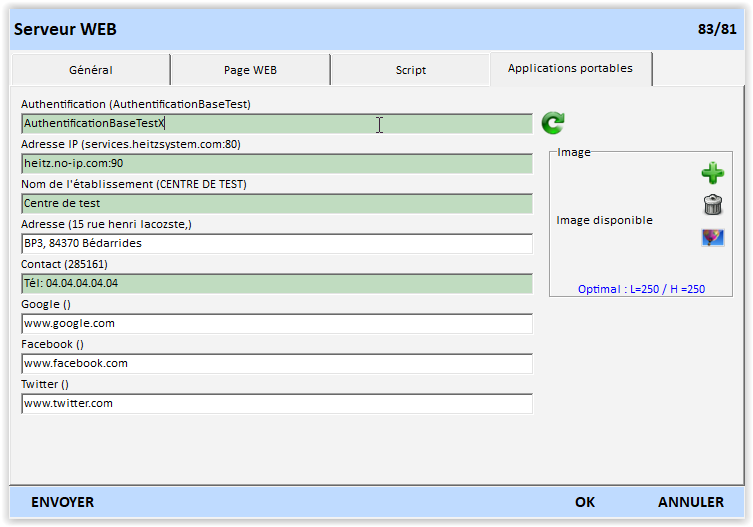753x527 pixels.
Task: Click the Adresse IP field heitz.no-ip.com:90
Action: pyautogui.click(x=277, y=163)
